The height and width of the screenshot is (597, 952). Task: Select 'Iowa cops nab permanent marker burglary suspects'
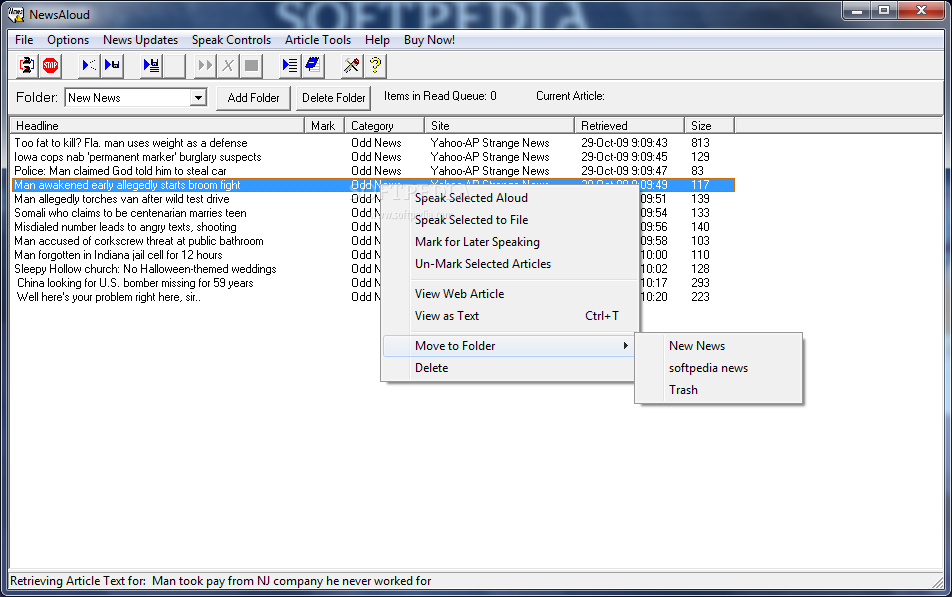coord(138,157)
